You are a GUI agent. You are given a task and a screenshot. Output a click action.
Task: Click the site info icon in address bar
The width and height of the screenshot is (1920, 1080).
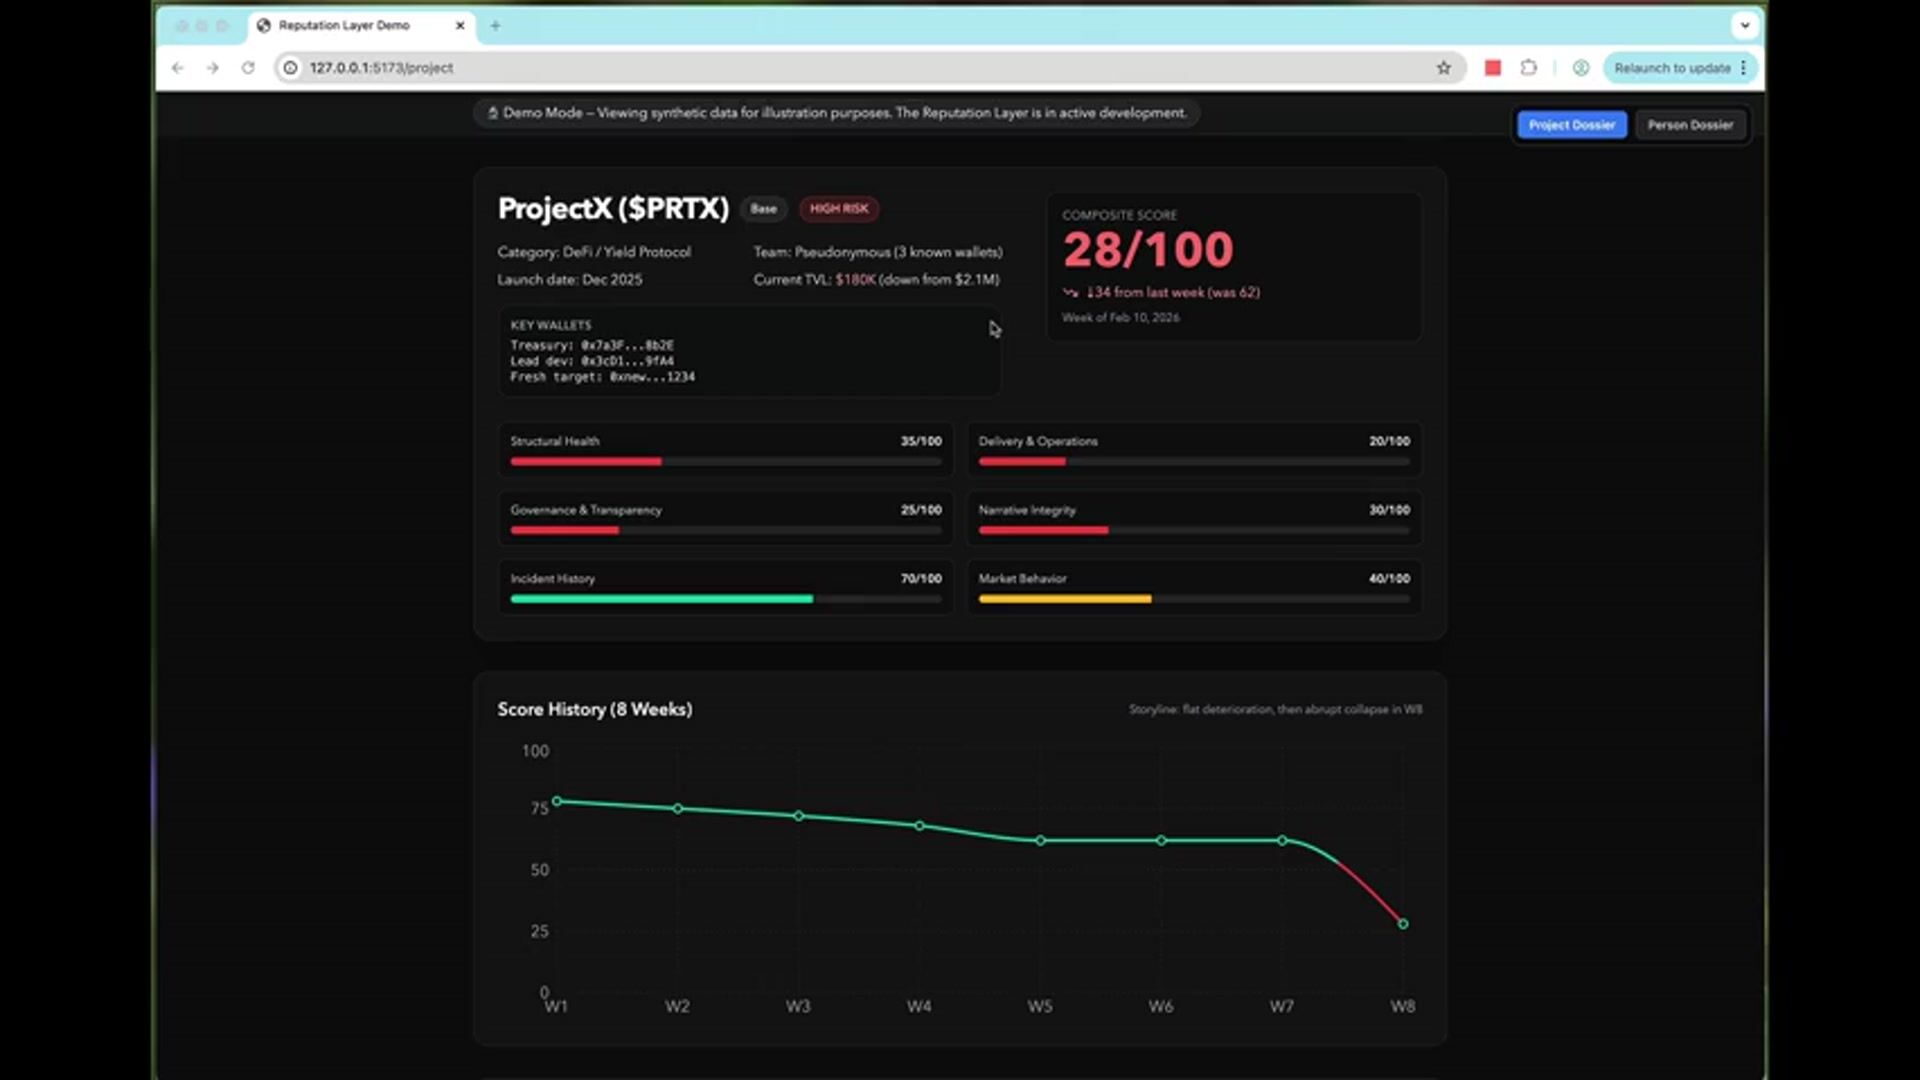[x=290, y=68]
